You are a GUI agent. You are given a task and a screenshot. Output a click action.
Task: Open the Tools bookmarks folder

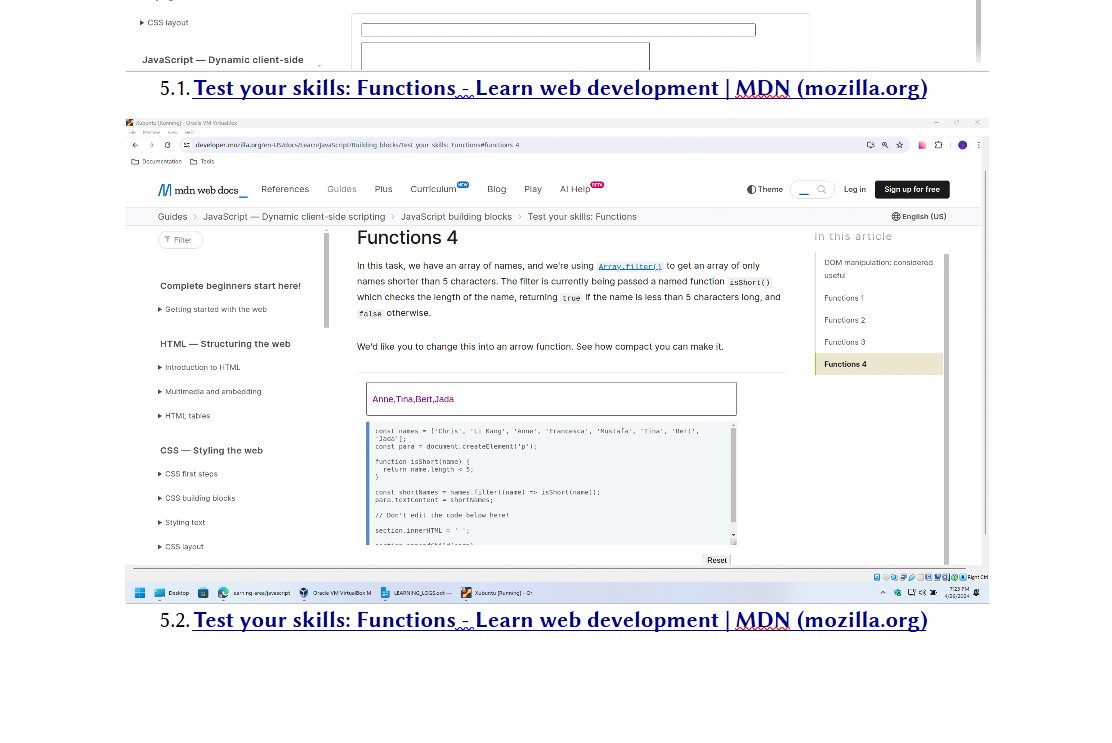[202, 162]
